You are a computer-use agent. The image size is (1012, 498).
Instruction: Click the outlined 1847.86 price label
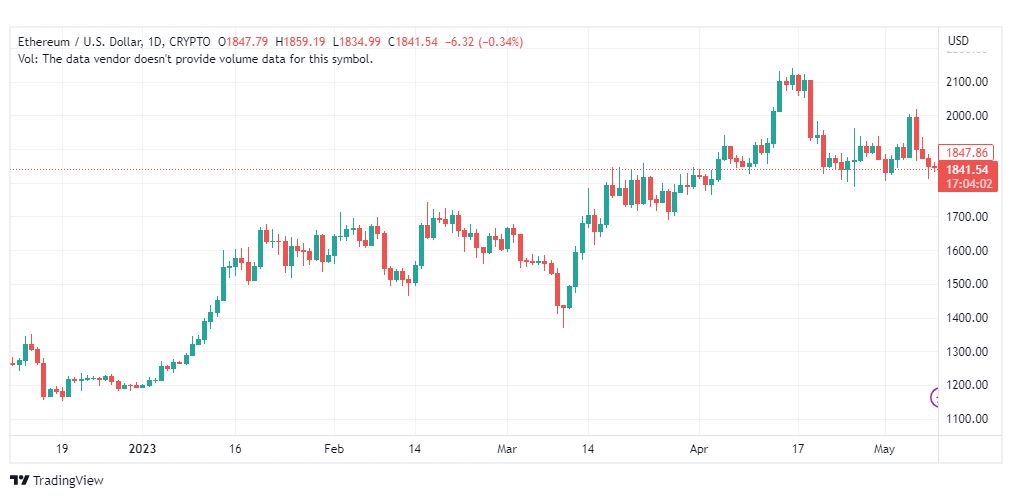tap(966, 153)
